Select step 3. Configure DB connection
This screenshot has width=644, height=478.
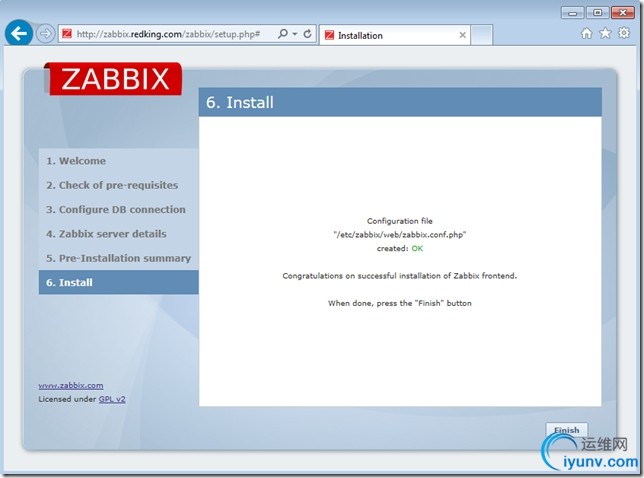click(116, 209)
